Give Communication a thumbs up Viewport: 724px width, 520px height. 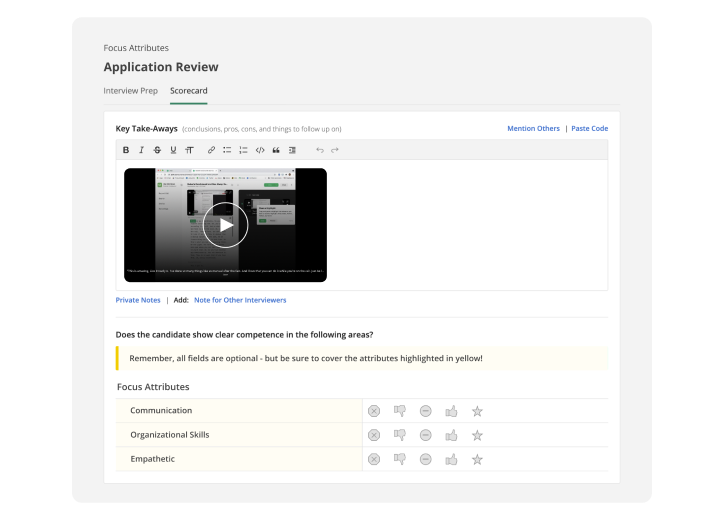pyautogui.click(x=451, y=411)
